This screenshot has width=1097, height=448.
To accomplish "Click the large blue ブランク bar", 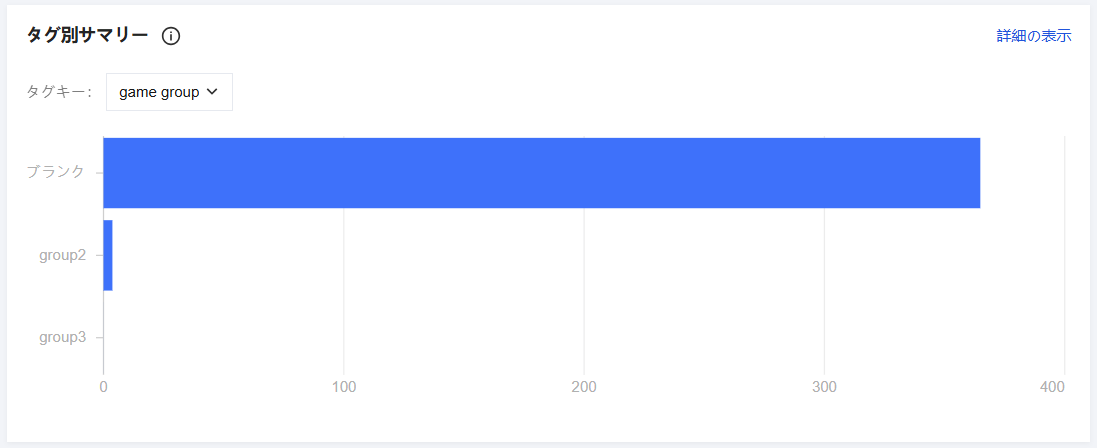I will (540, 173).
